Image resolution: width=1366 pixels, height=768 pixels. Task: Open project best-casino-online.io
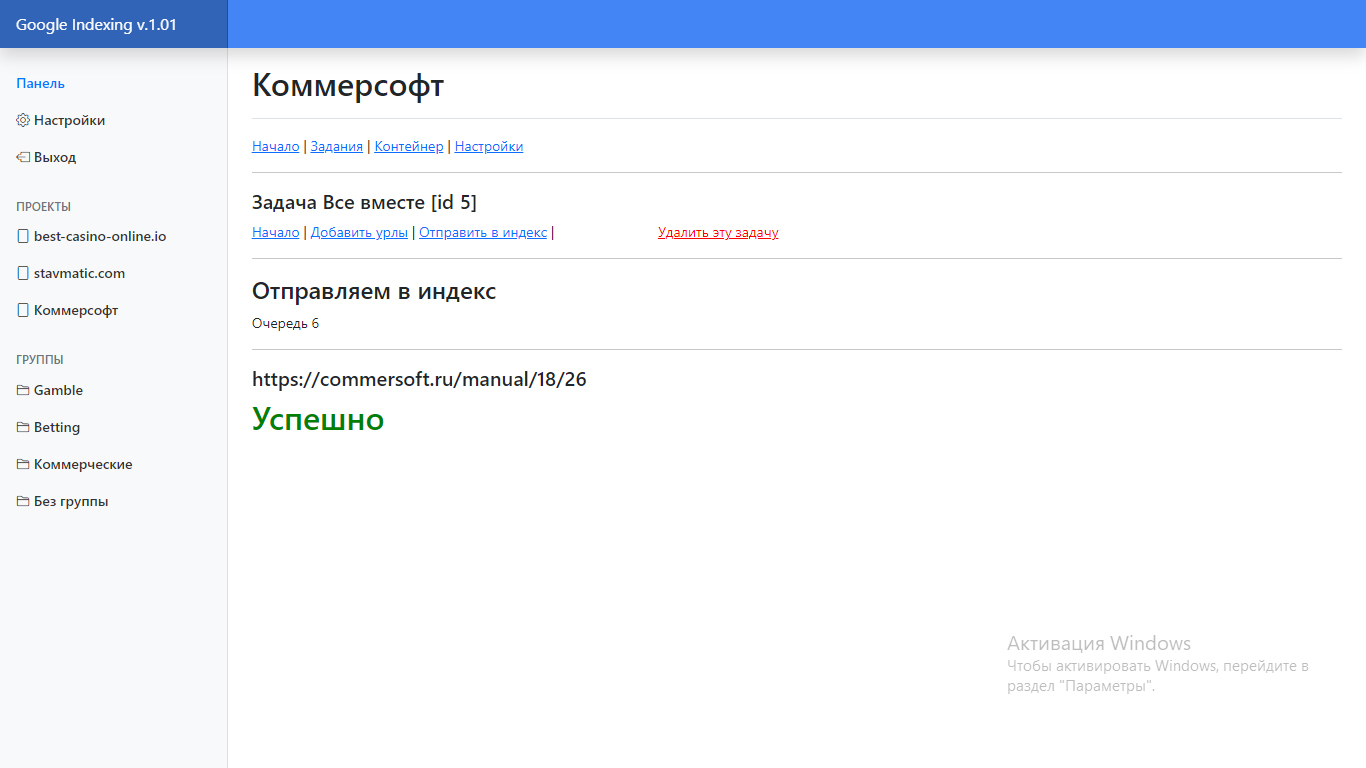click(100, 236)
